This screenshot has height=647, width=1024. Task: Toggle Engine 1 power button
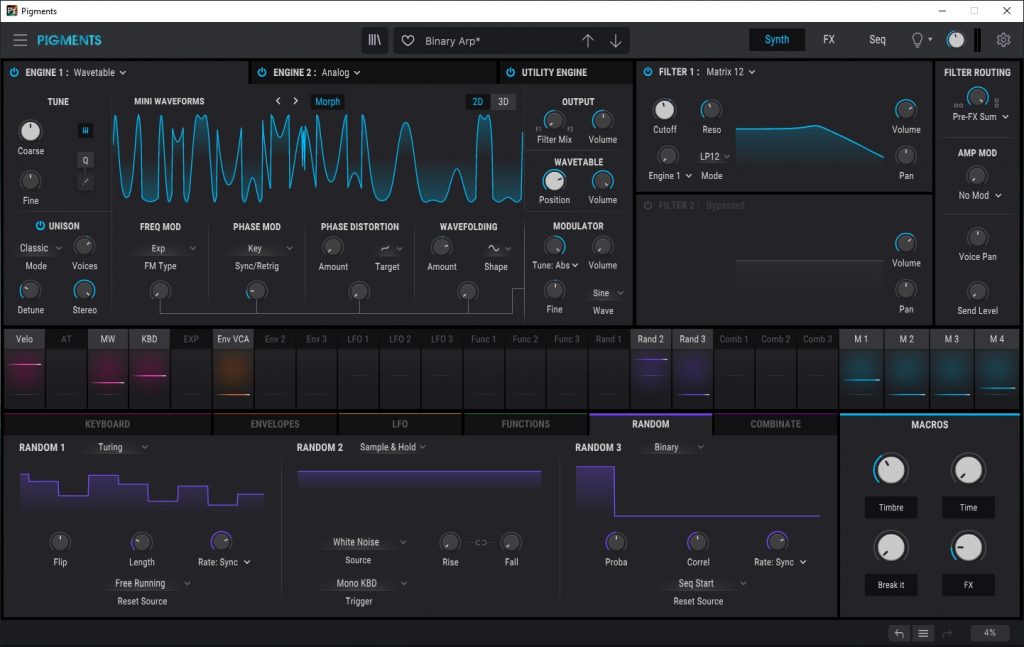tap(14, 72)
